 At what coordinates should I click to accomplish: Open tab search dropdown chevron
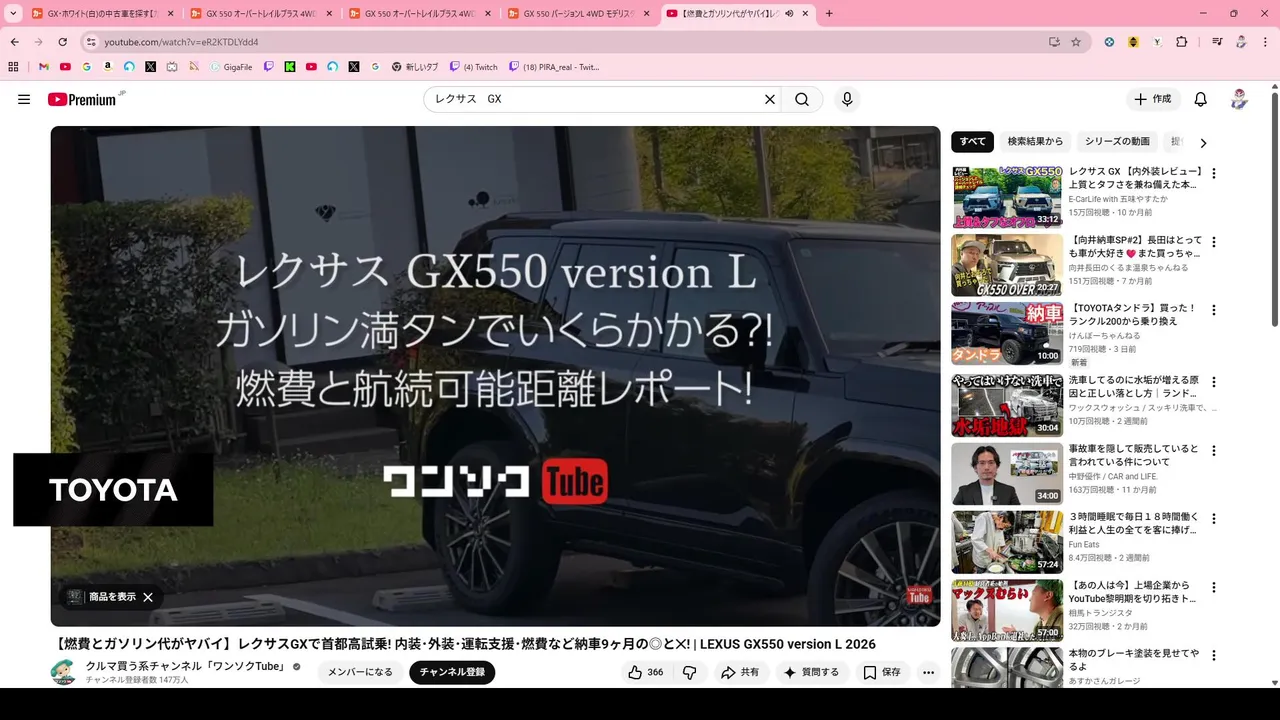coord(14,13)
